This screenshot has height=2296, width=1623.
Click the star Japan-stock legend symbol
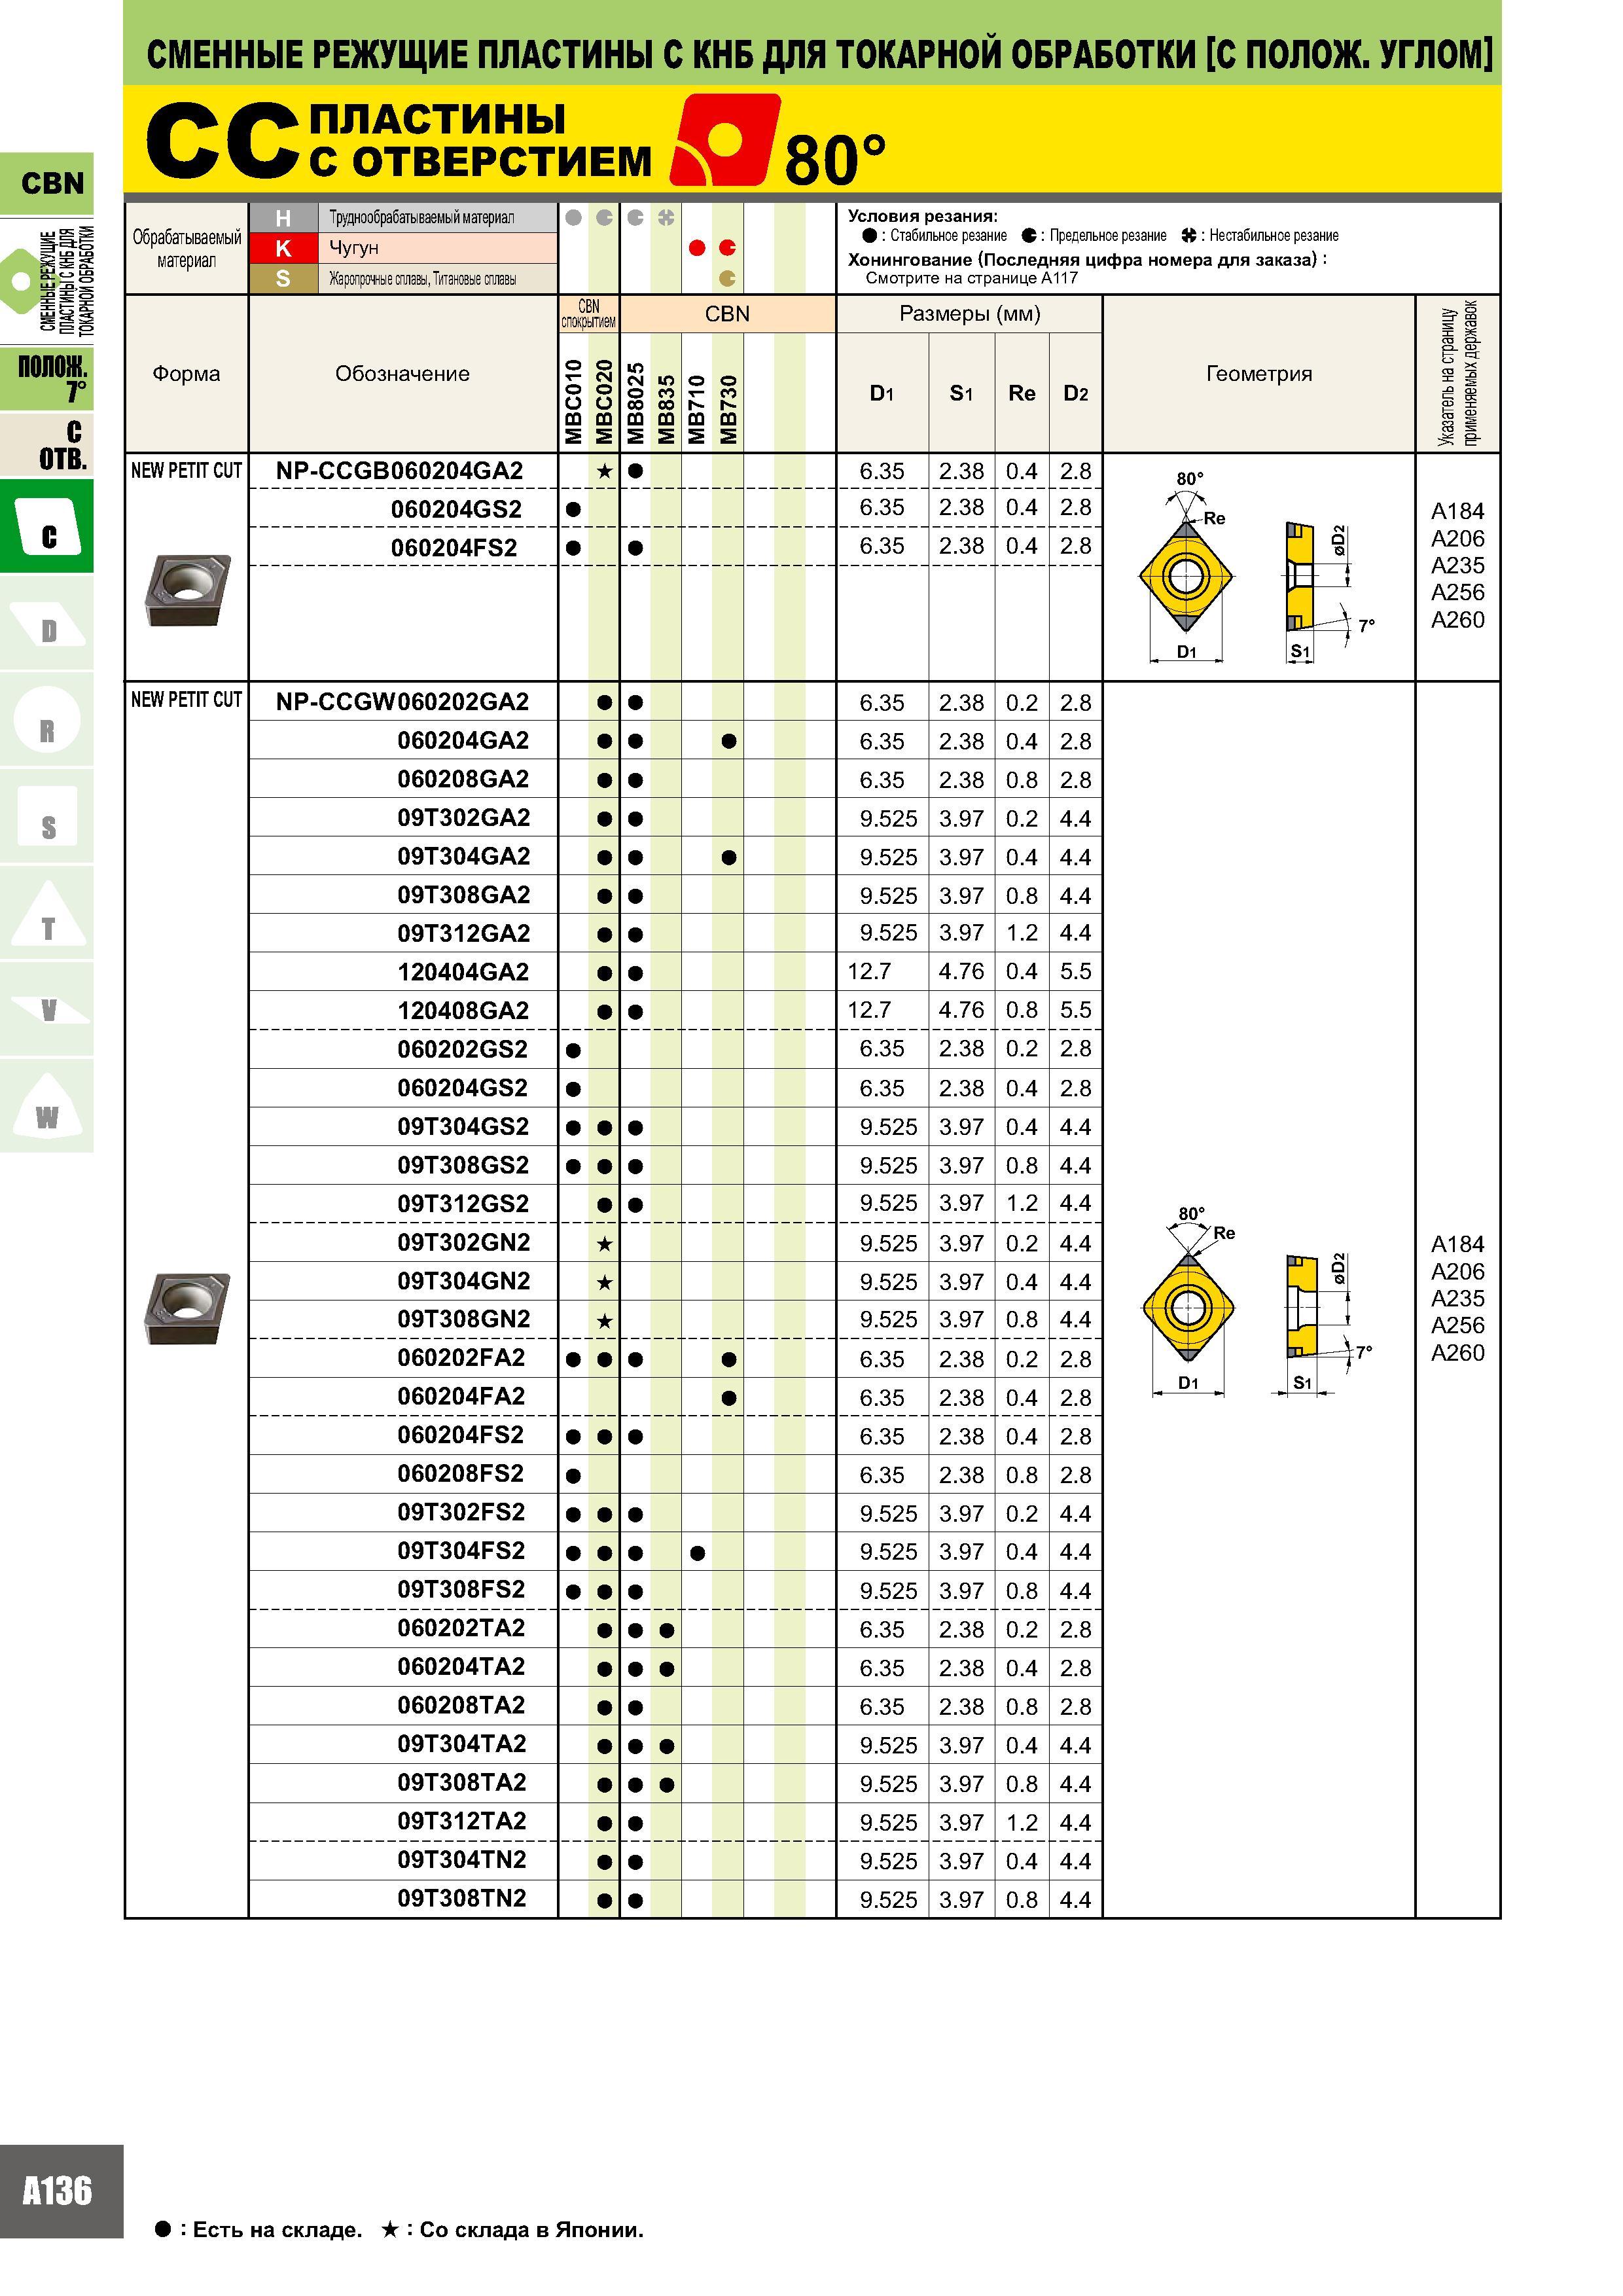pyautogui.click(x=390, y=2229)
